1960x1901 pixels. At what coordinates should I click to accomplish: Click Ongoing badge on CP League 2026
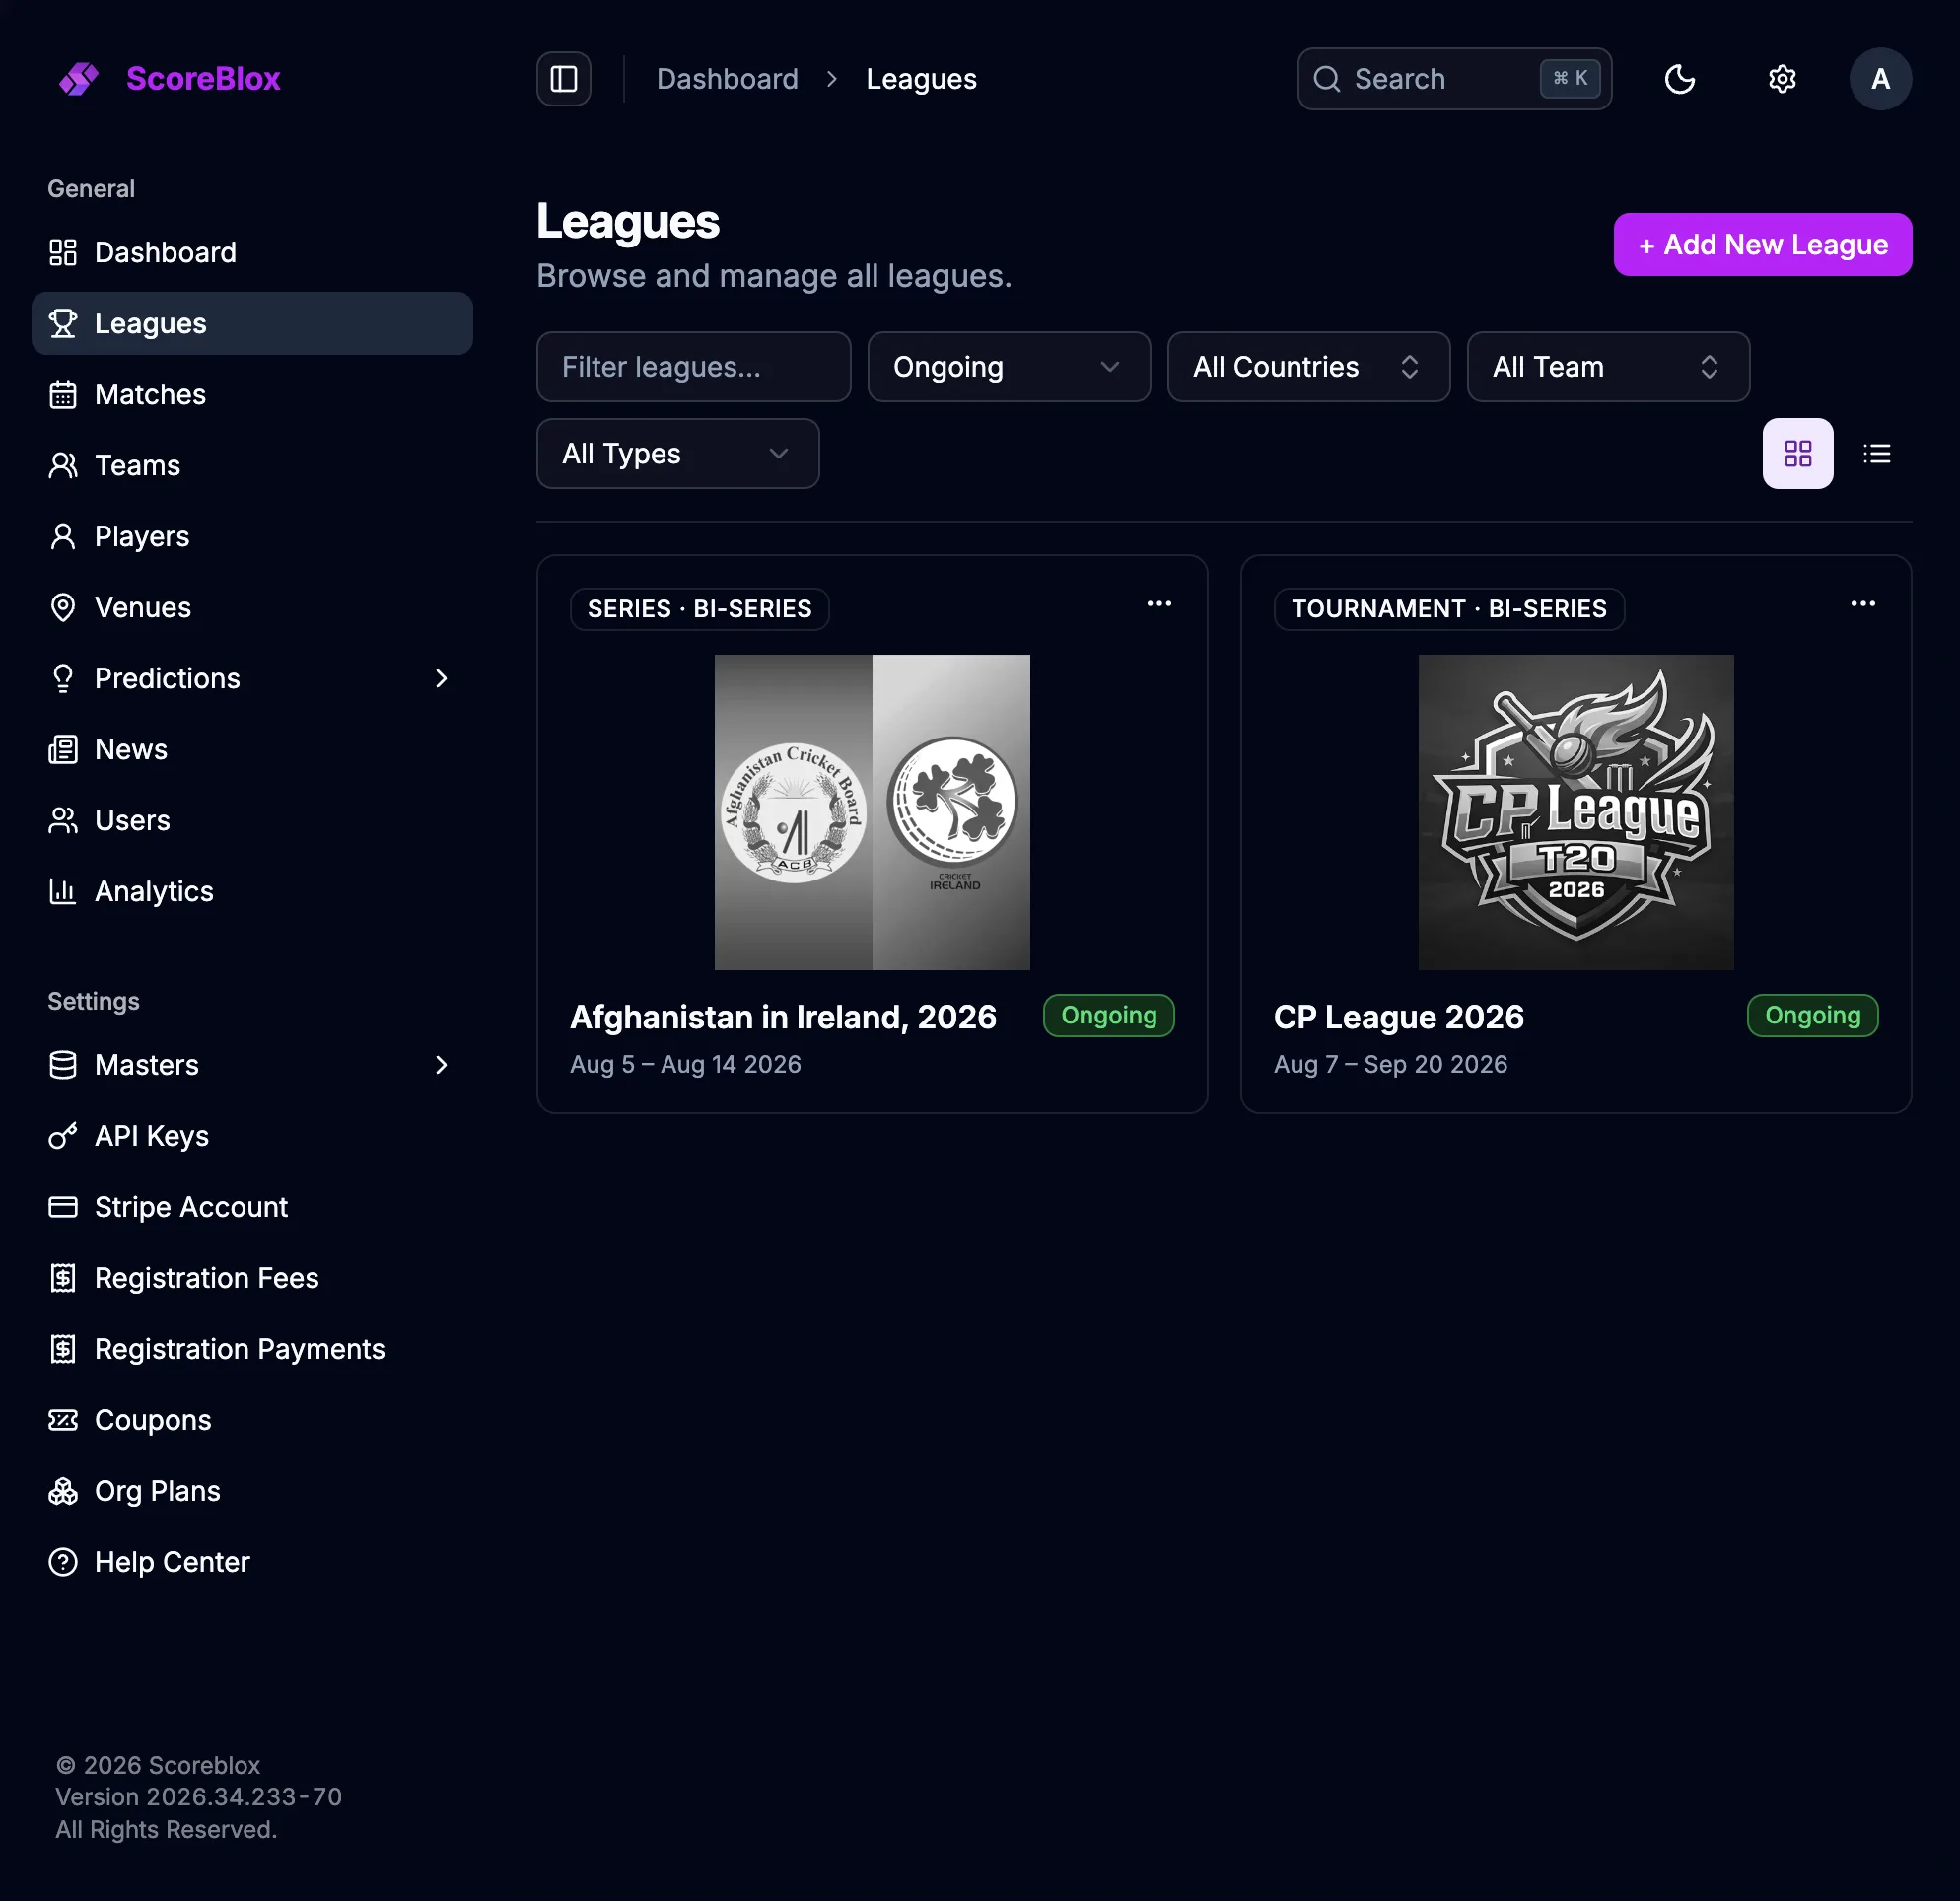click(1812, 1016)
